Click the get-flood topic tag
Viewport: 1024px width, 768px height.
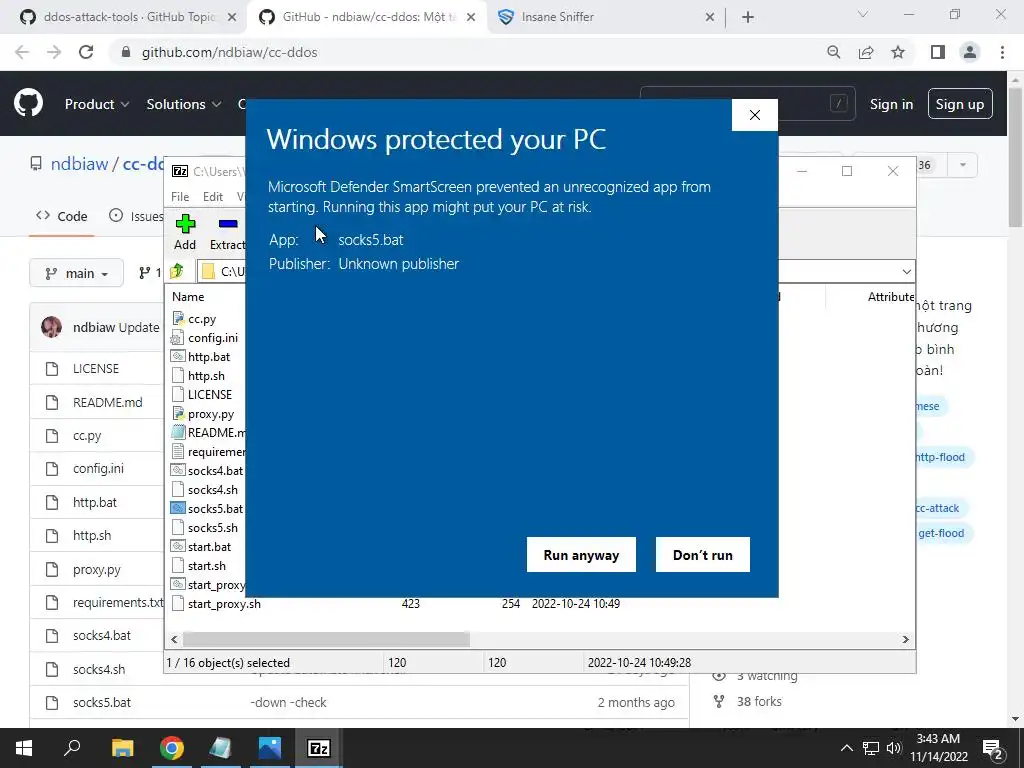click(940, 533)
